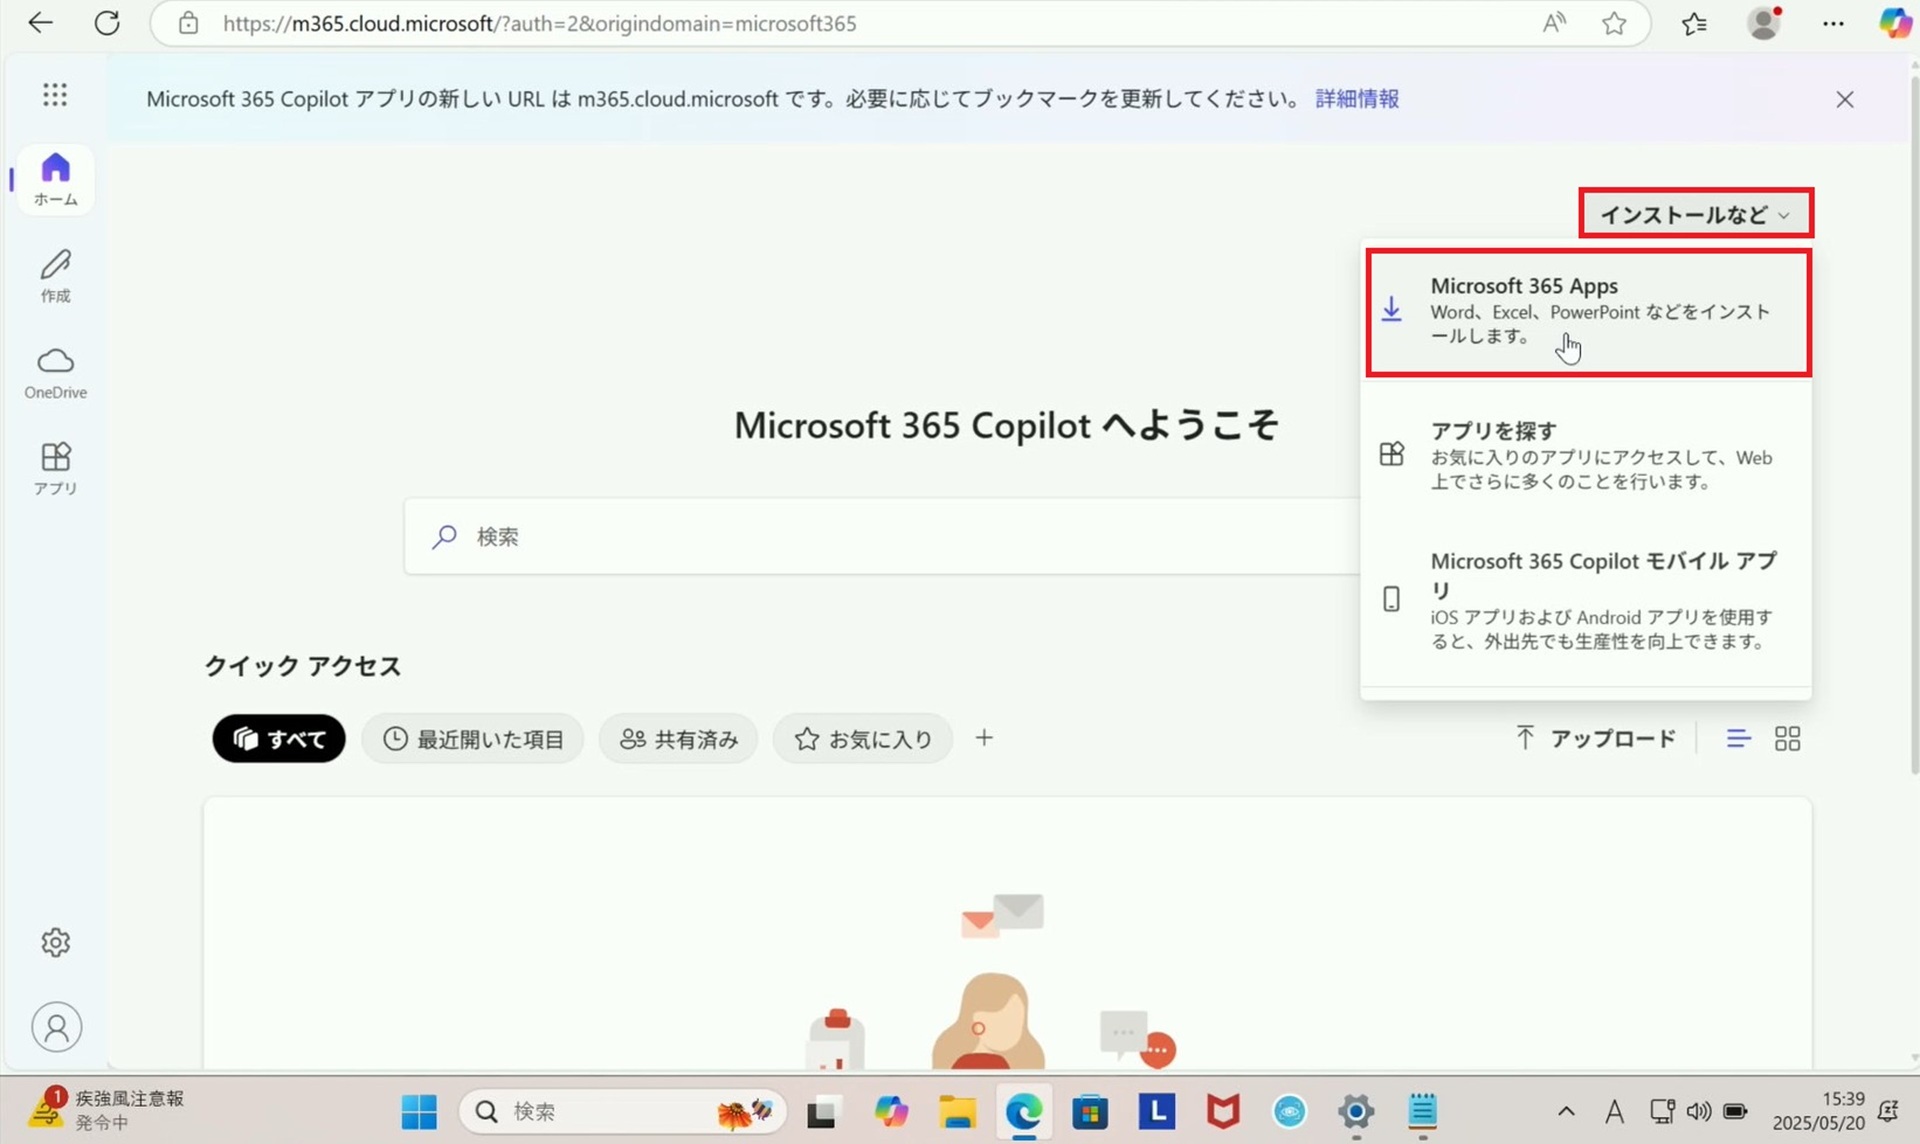Show hidden system tray icons
The width and height of the screenshot is (1920, 1144).
tap(1566, 1111)
